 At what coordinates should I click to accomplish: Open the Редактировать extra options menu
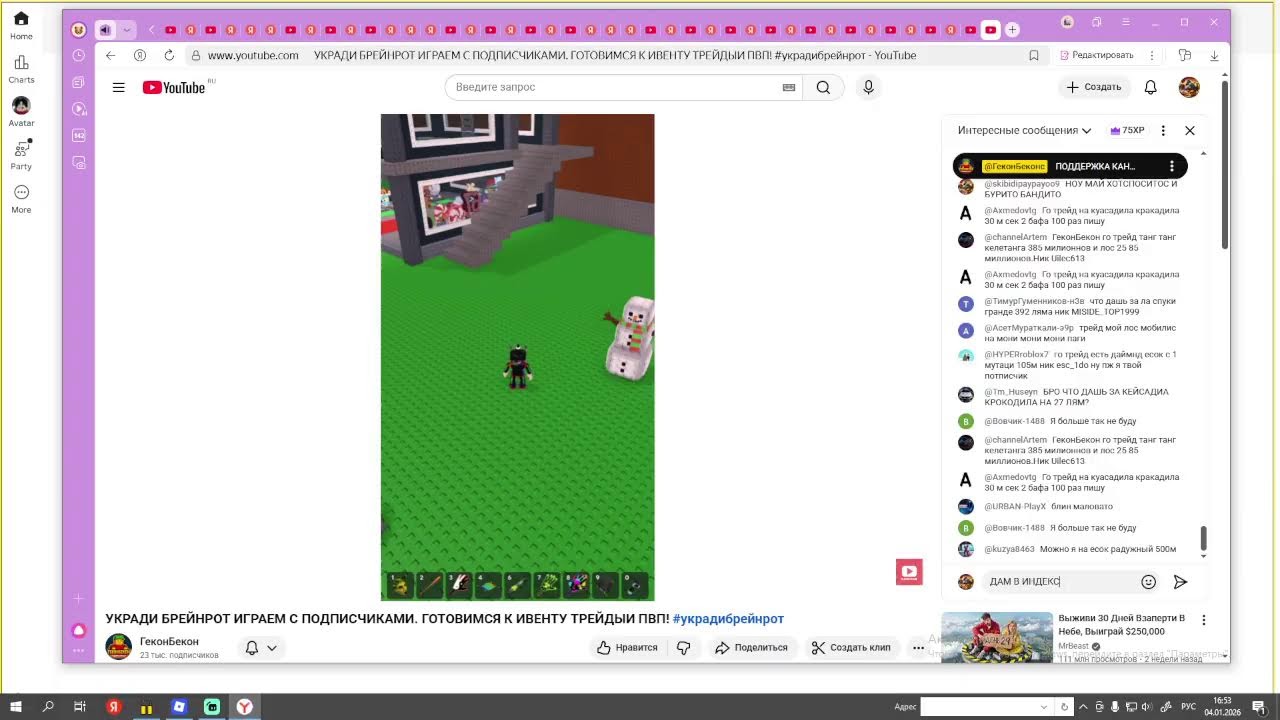1153,55
